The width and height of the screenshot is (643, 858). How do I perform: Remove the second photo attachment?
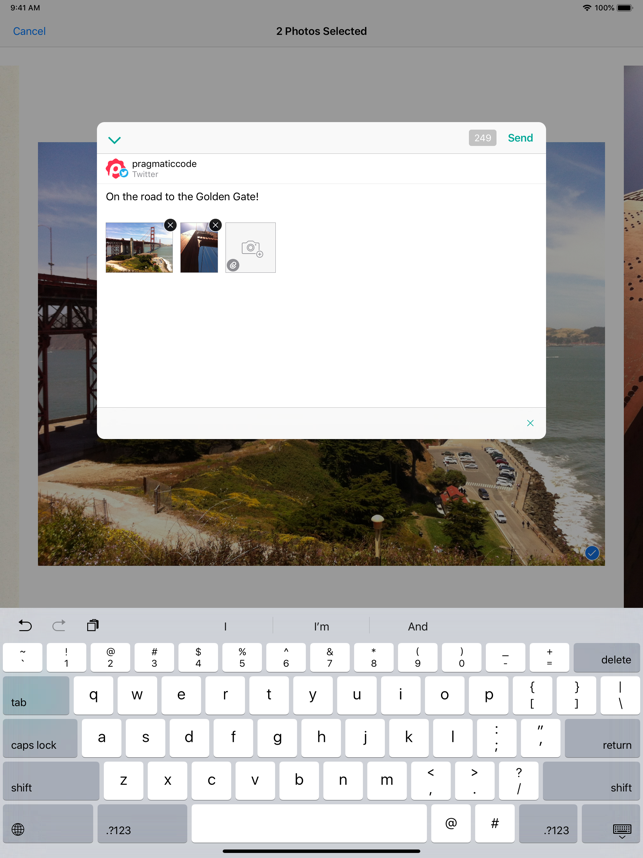[215, 225]
